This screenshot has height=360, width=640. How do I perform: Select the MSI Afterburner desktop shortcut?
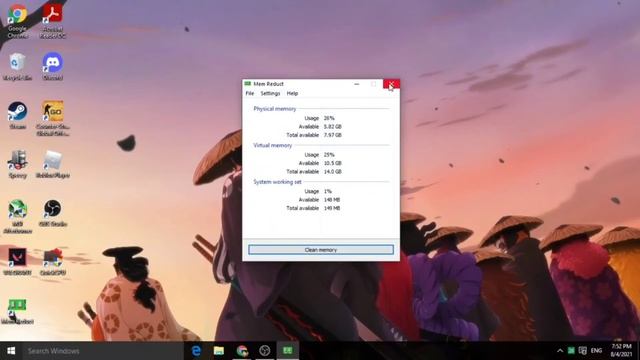coord(18,216)
